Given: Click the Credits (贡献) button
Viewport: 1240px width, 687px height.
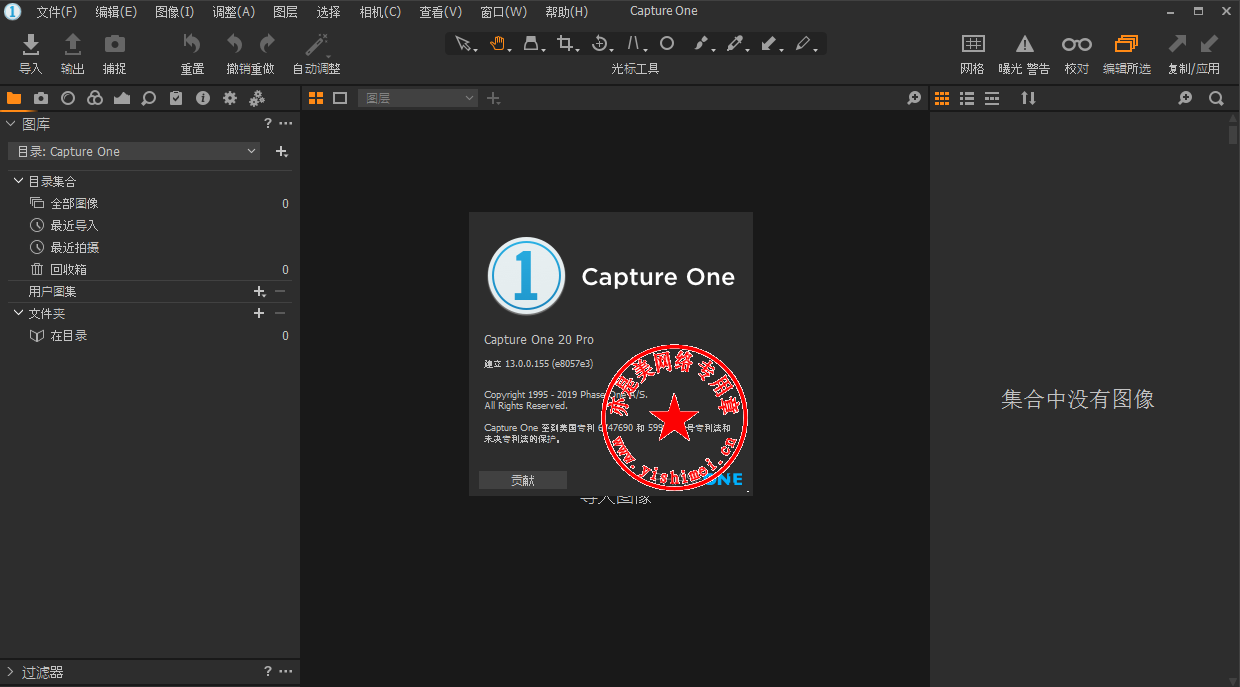Looking at the screenshot, I should (523, 480).
